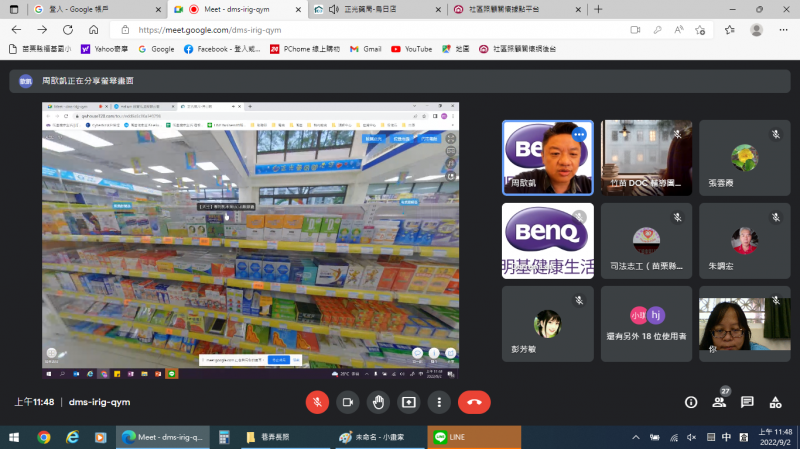The height and width of the screenshot is (449, 800).
Task: Open the Favorites list icon
Action: tap(730, 30)
